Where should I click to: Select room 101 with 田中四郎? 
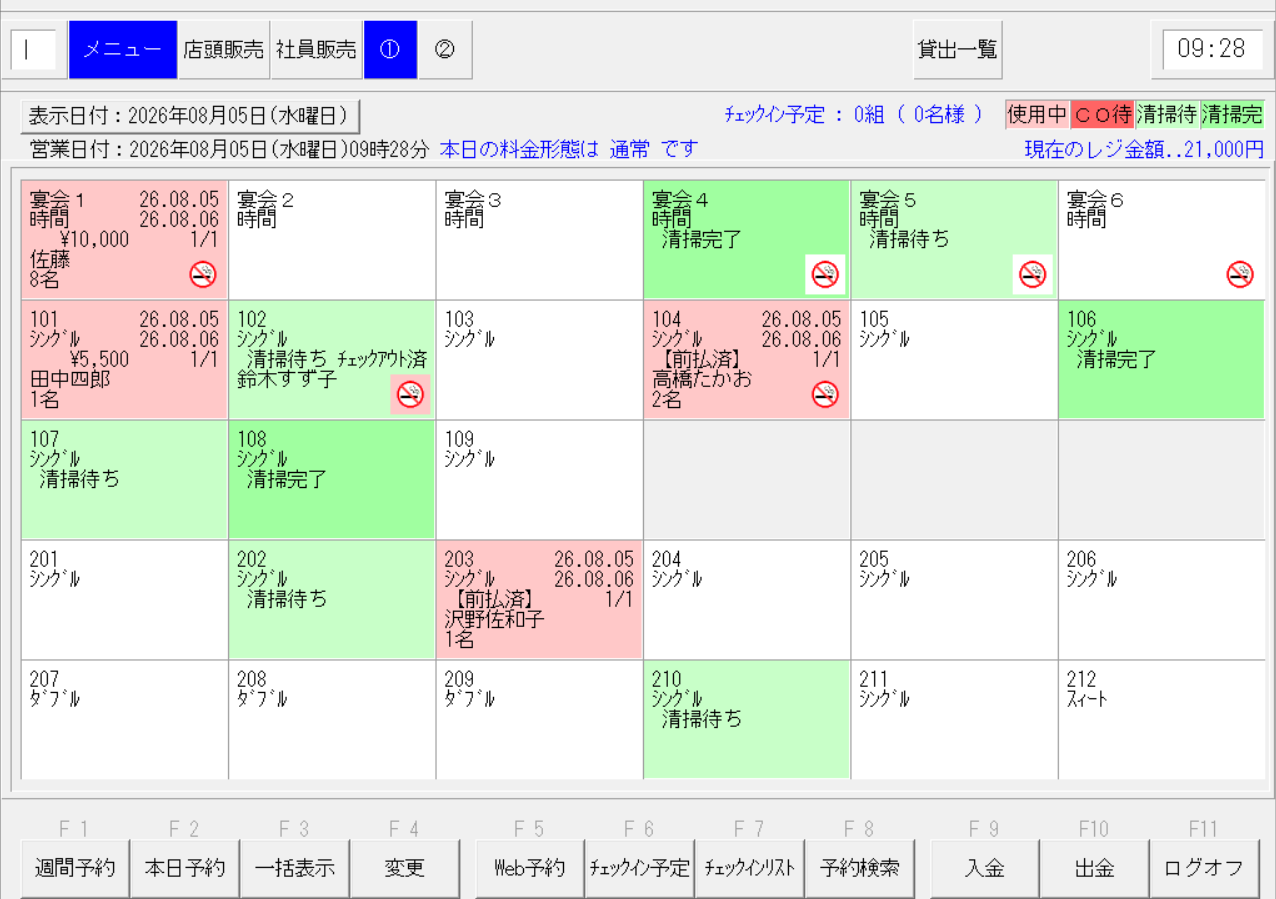point(124,360)
